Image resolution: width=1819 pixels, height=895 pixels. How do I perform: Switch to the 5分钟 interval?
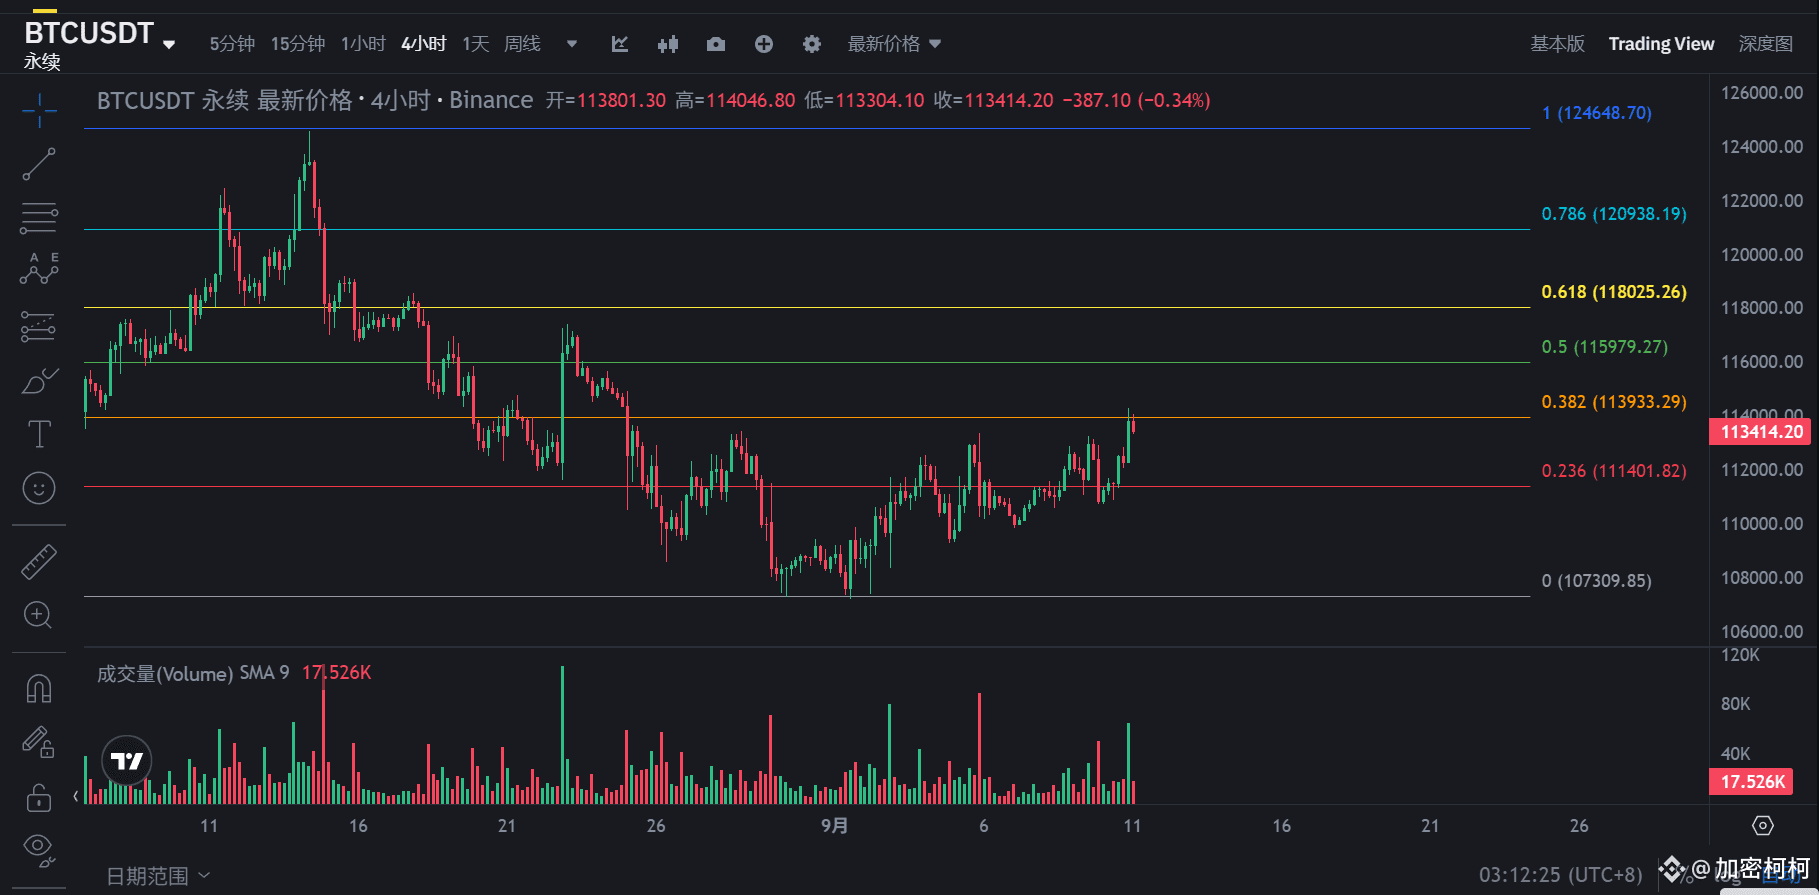(232, 44)
